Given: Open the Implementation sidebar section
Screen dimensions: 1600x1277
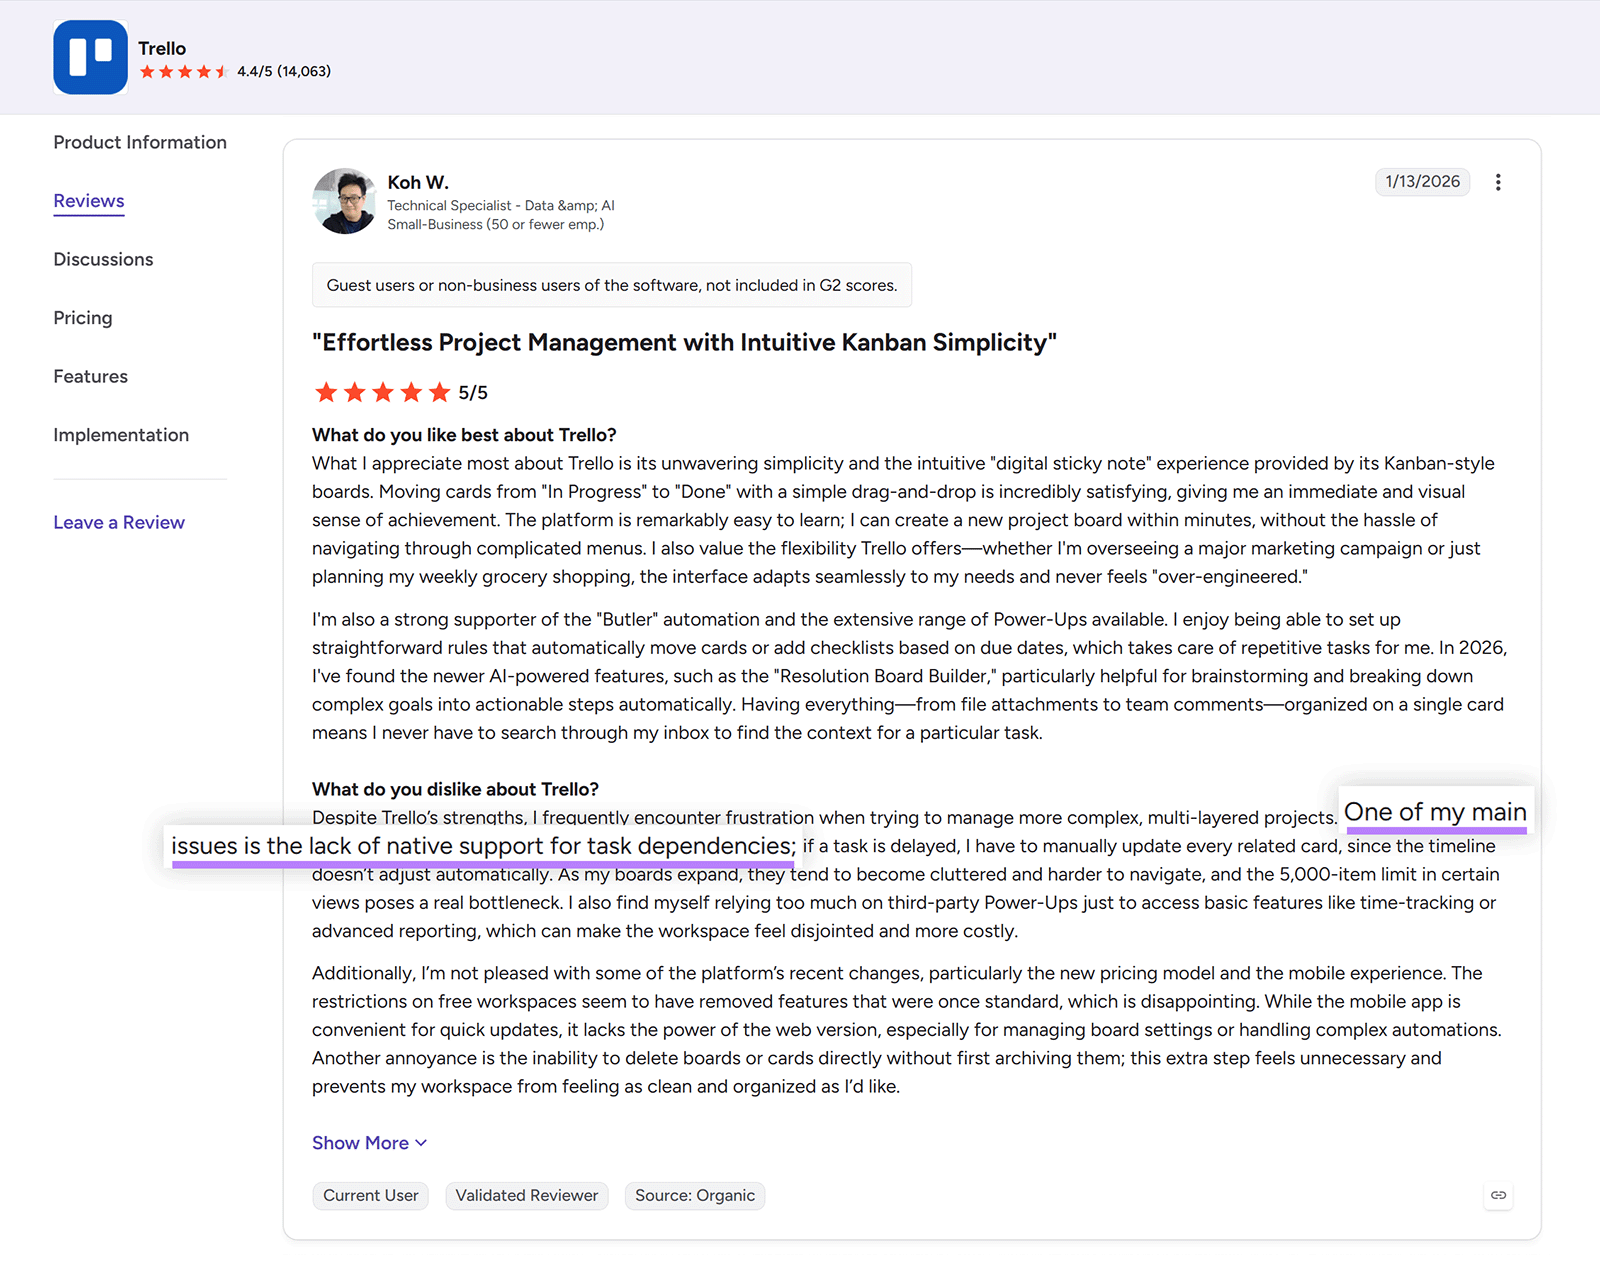Looking at the screenshot, I should (x=121, y=435).
